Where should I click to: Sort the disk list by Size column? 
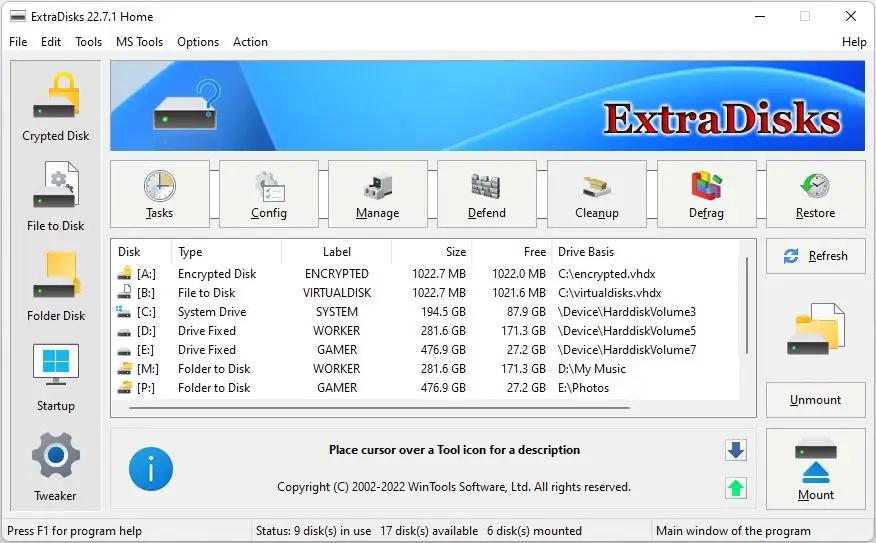pyautogui.click(x=431, y=252)
